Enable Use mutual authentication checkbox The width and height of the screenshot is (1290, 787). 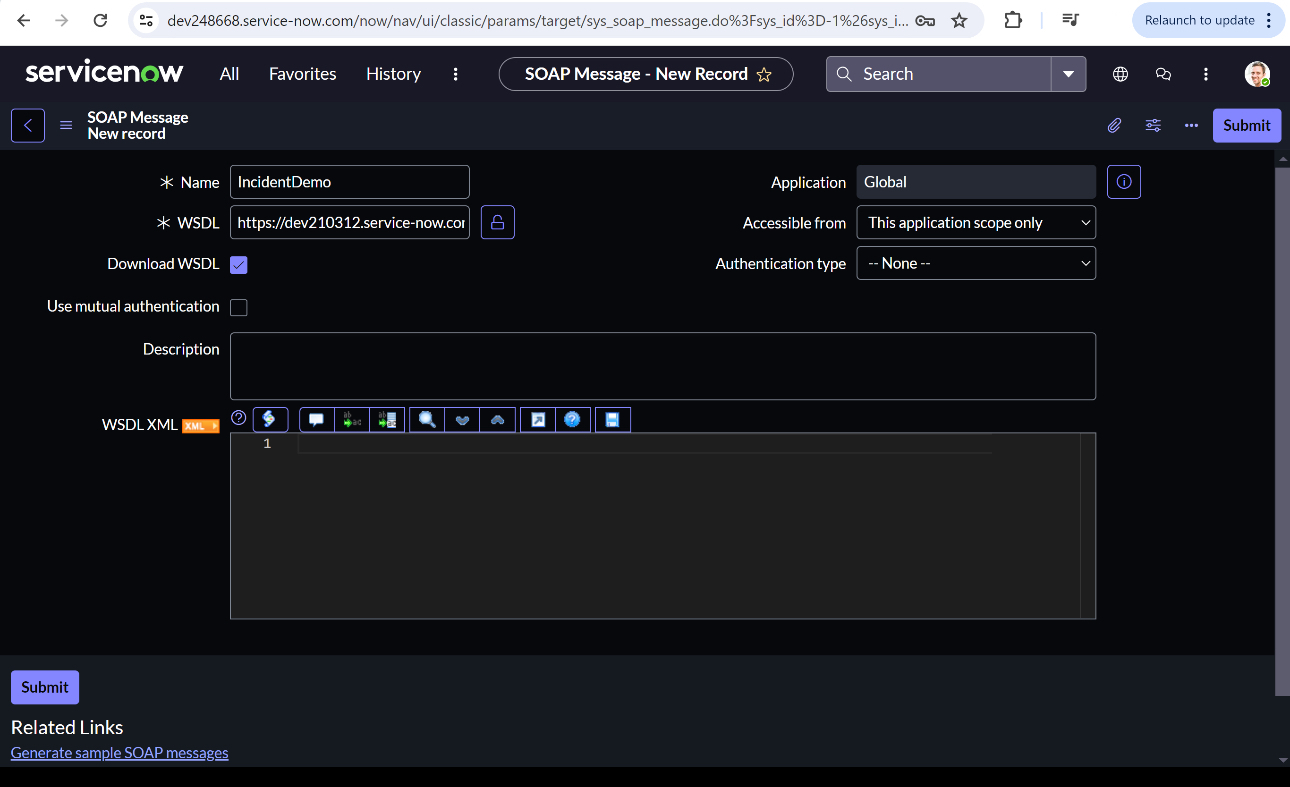tap(239, 307)
